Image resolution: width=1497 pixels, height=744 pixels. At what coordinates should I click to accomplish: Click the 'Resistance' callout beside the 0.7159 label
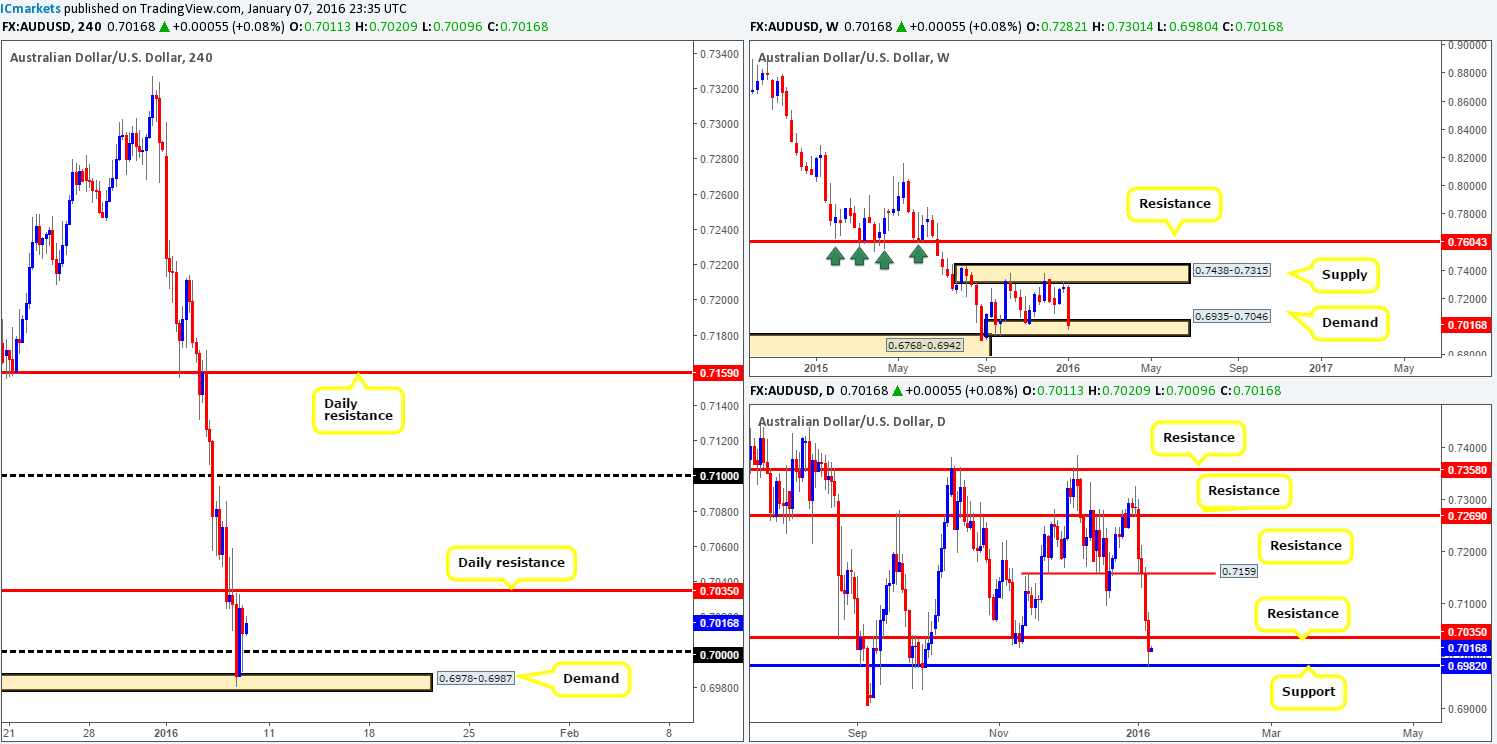pyautogui.click(x=1306, y=545)
